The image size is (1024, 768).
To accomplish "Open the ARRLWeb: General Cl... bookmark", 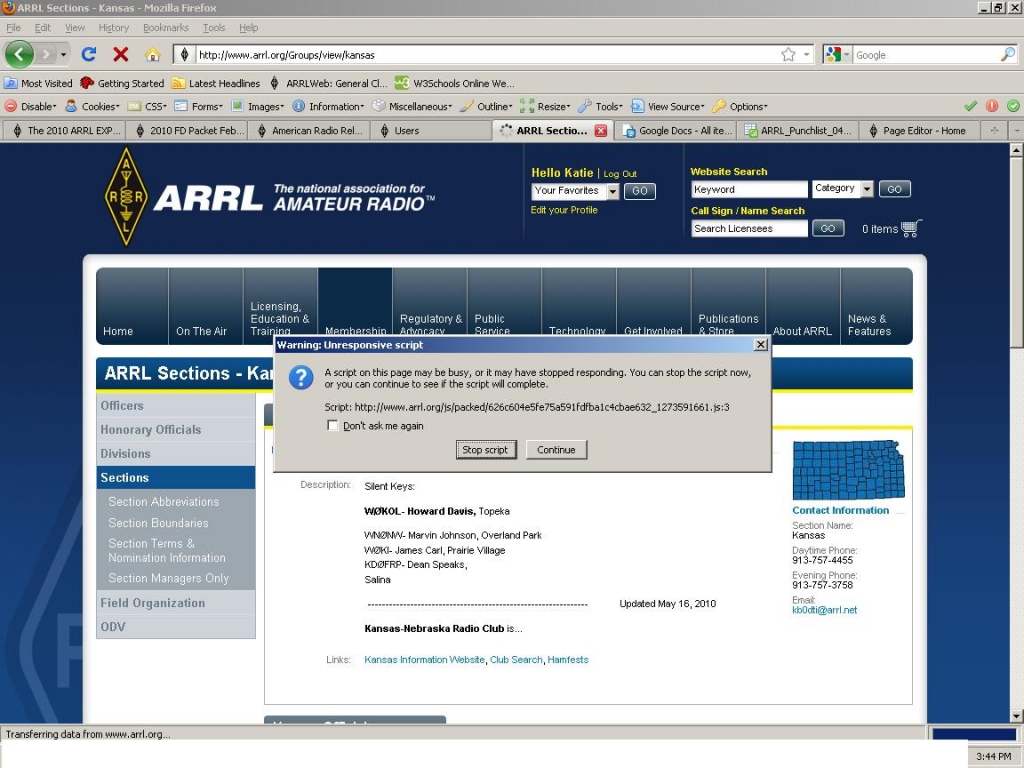I will [x=328, y=83].
